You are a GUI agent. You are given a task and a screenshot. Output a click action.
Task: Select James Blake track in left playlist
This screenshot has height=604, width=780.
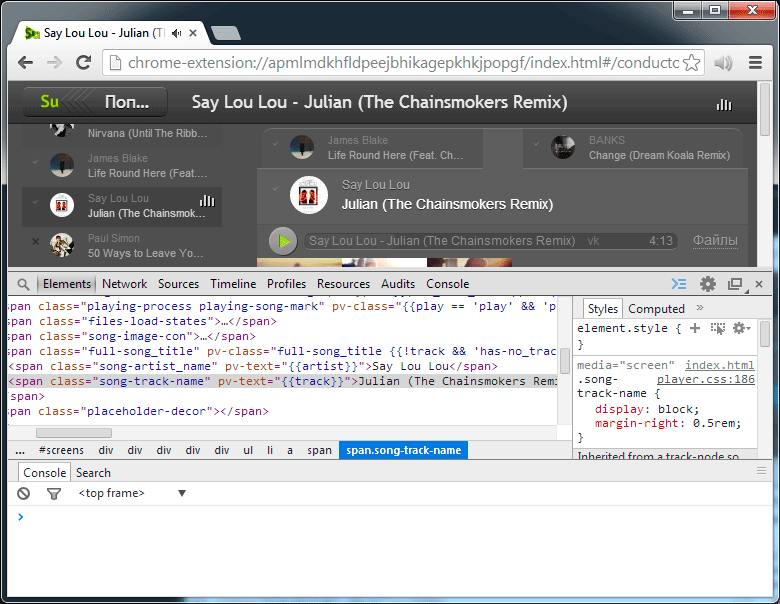[122, 166]
